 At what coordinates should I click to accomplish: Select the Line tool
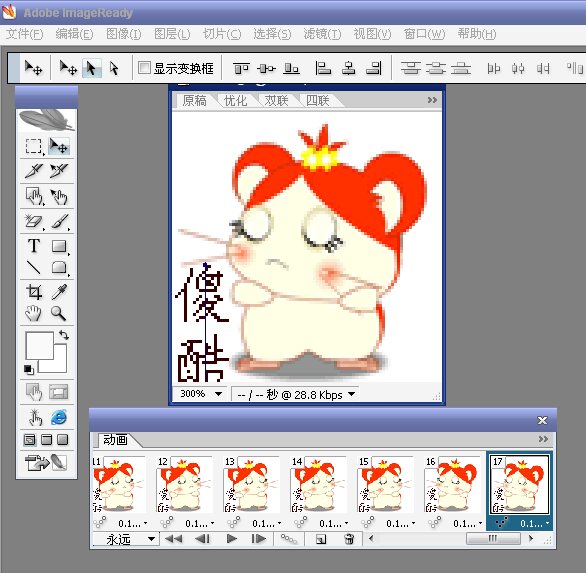click(34, 268)
